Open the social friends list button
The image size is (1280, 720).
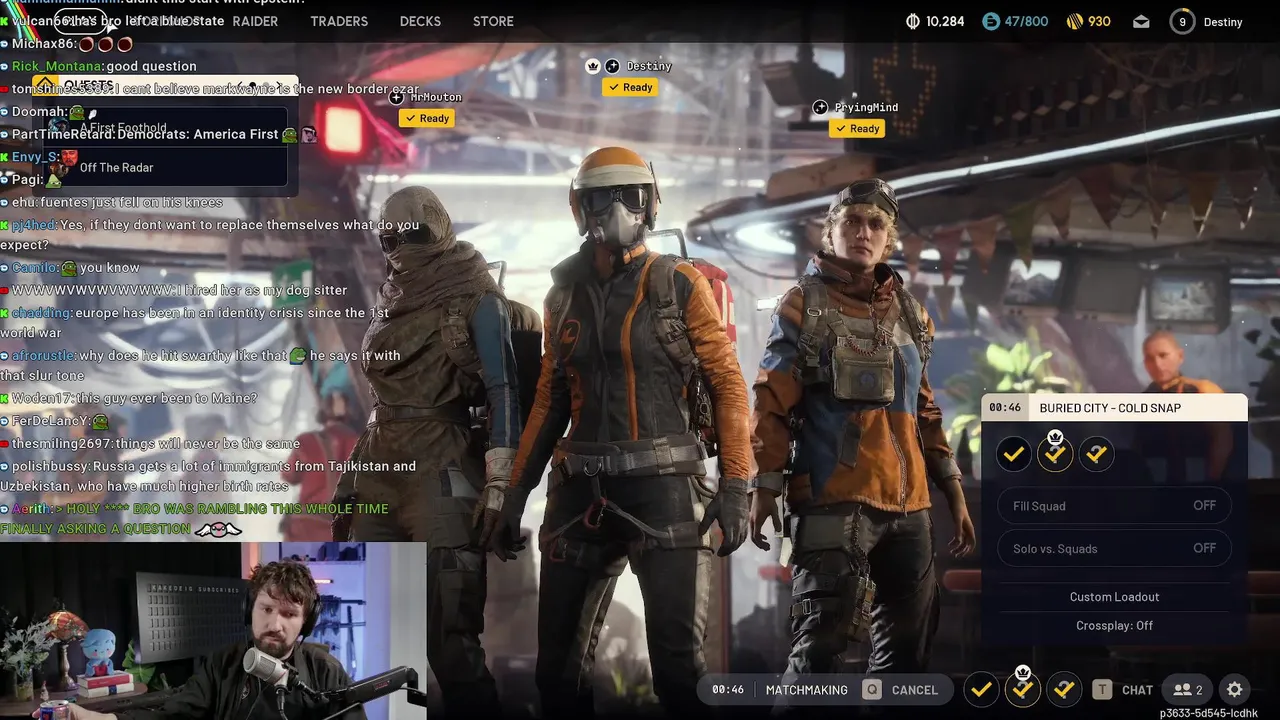1188,689
